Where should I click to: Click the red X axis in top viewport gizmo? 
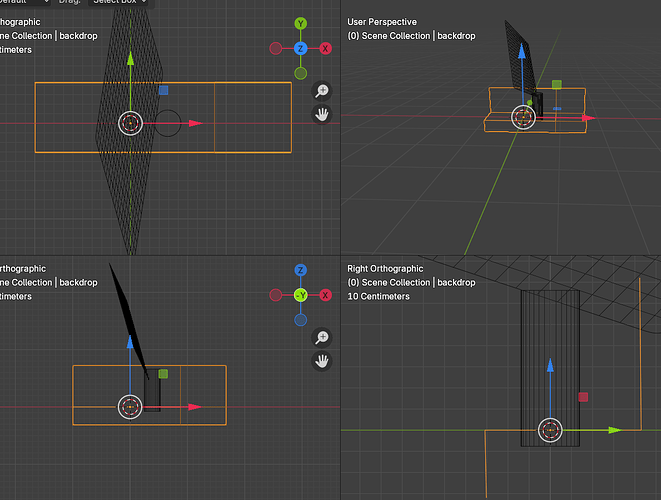coord(325,48)
